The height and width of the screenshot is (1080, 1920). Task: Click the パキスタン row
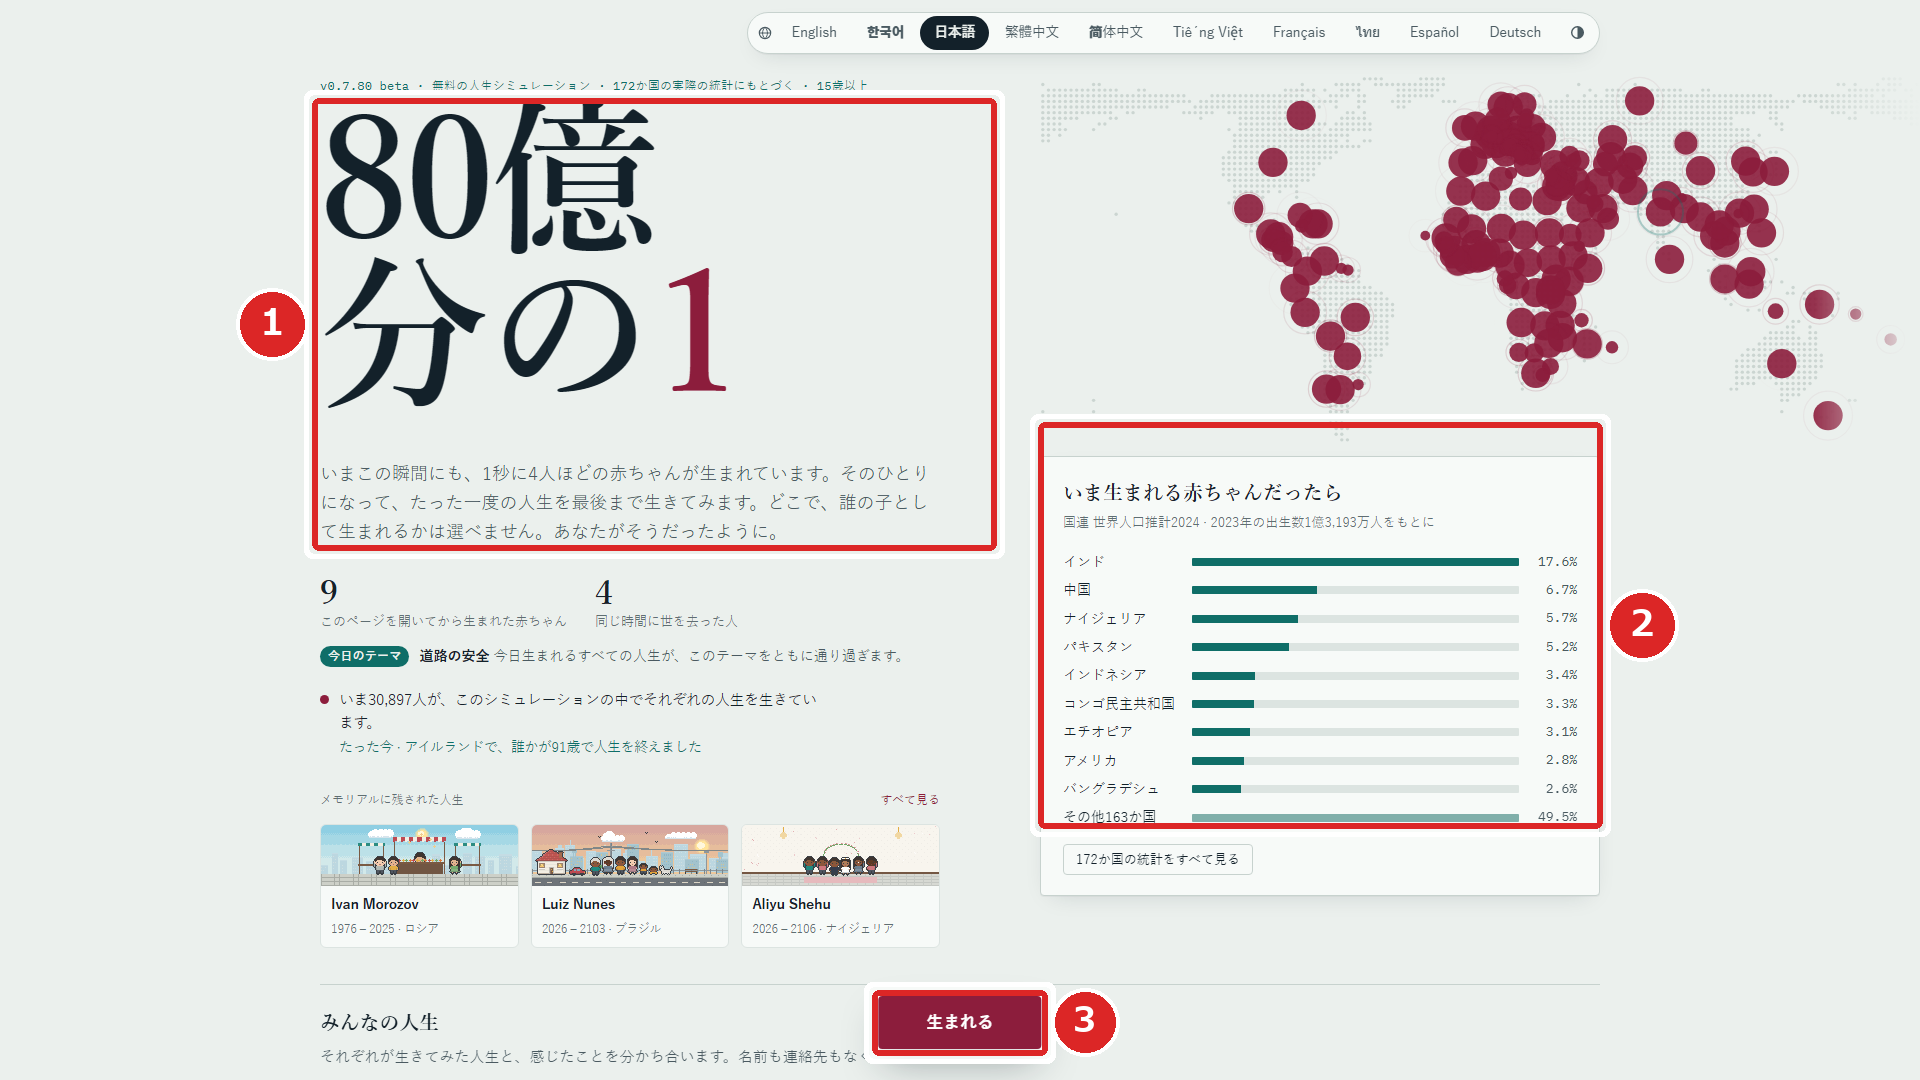1320,647
